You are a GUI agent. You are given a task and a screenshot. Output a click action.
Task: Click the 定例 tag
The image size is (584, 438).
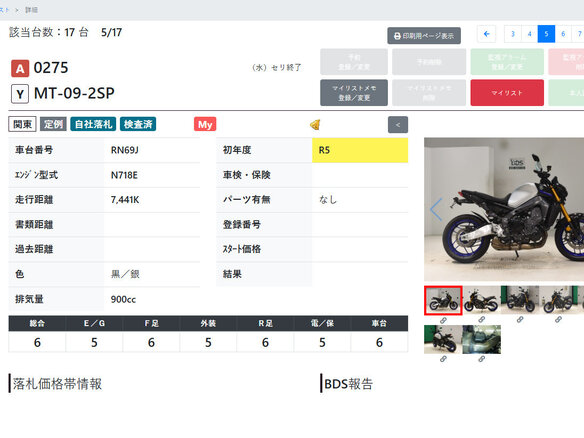(53, 124)
